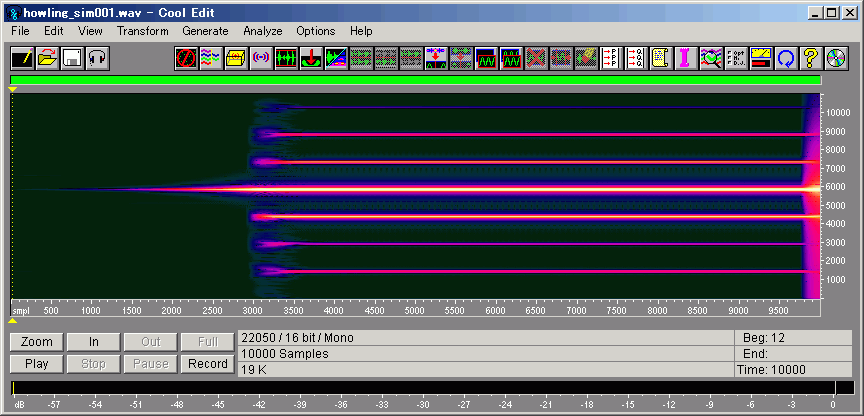Open the Generate menu

pos(205,31)
